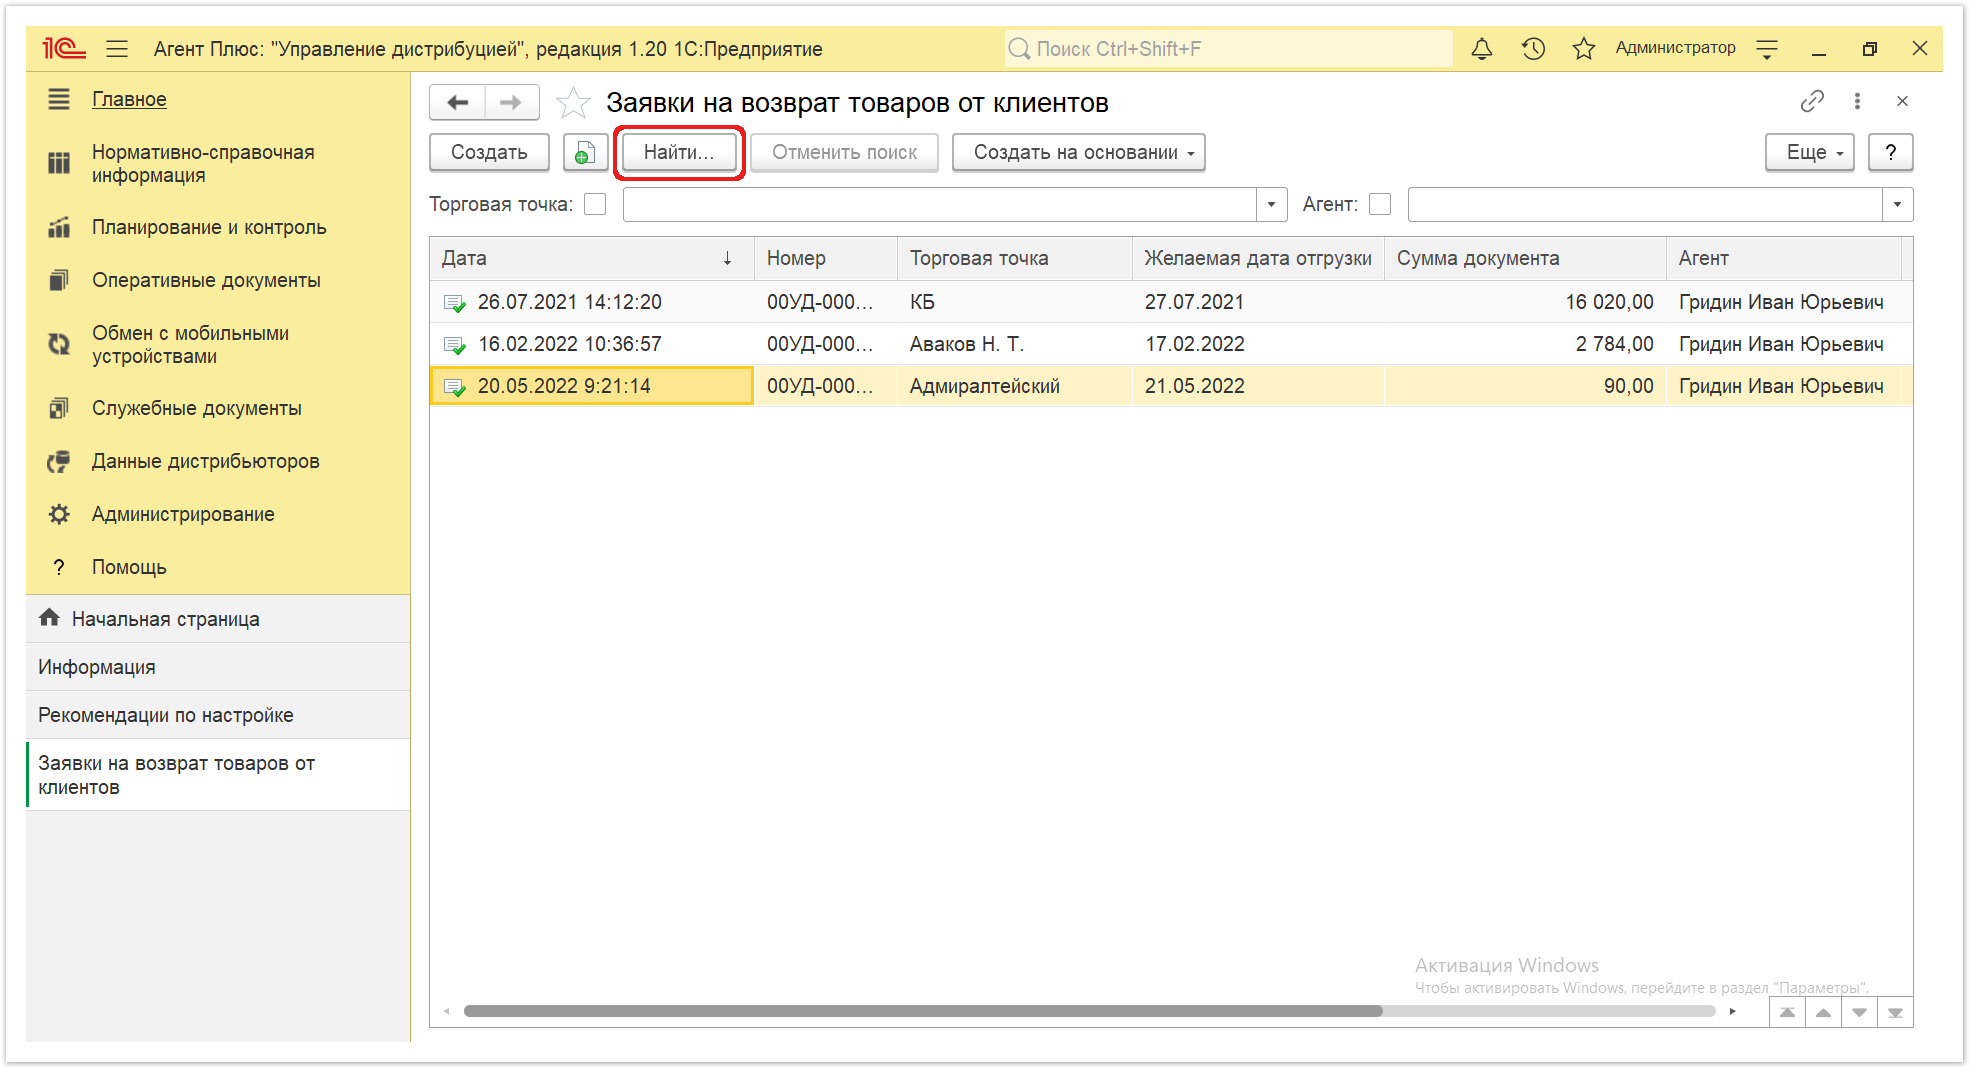The height and width of the screenshot is (1068, 1969).
Task: Jump to the first list record arrow
Action: coord(1787,1012)
